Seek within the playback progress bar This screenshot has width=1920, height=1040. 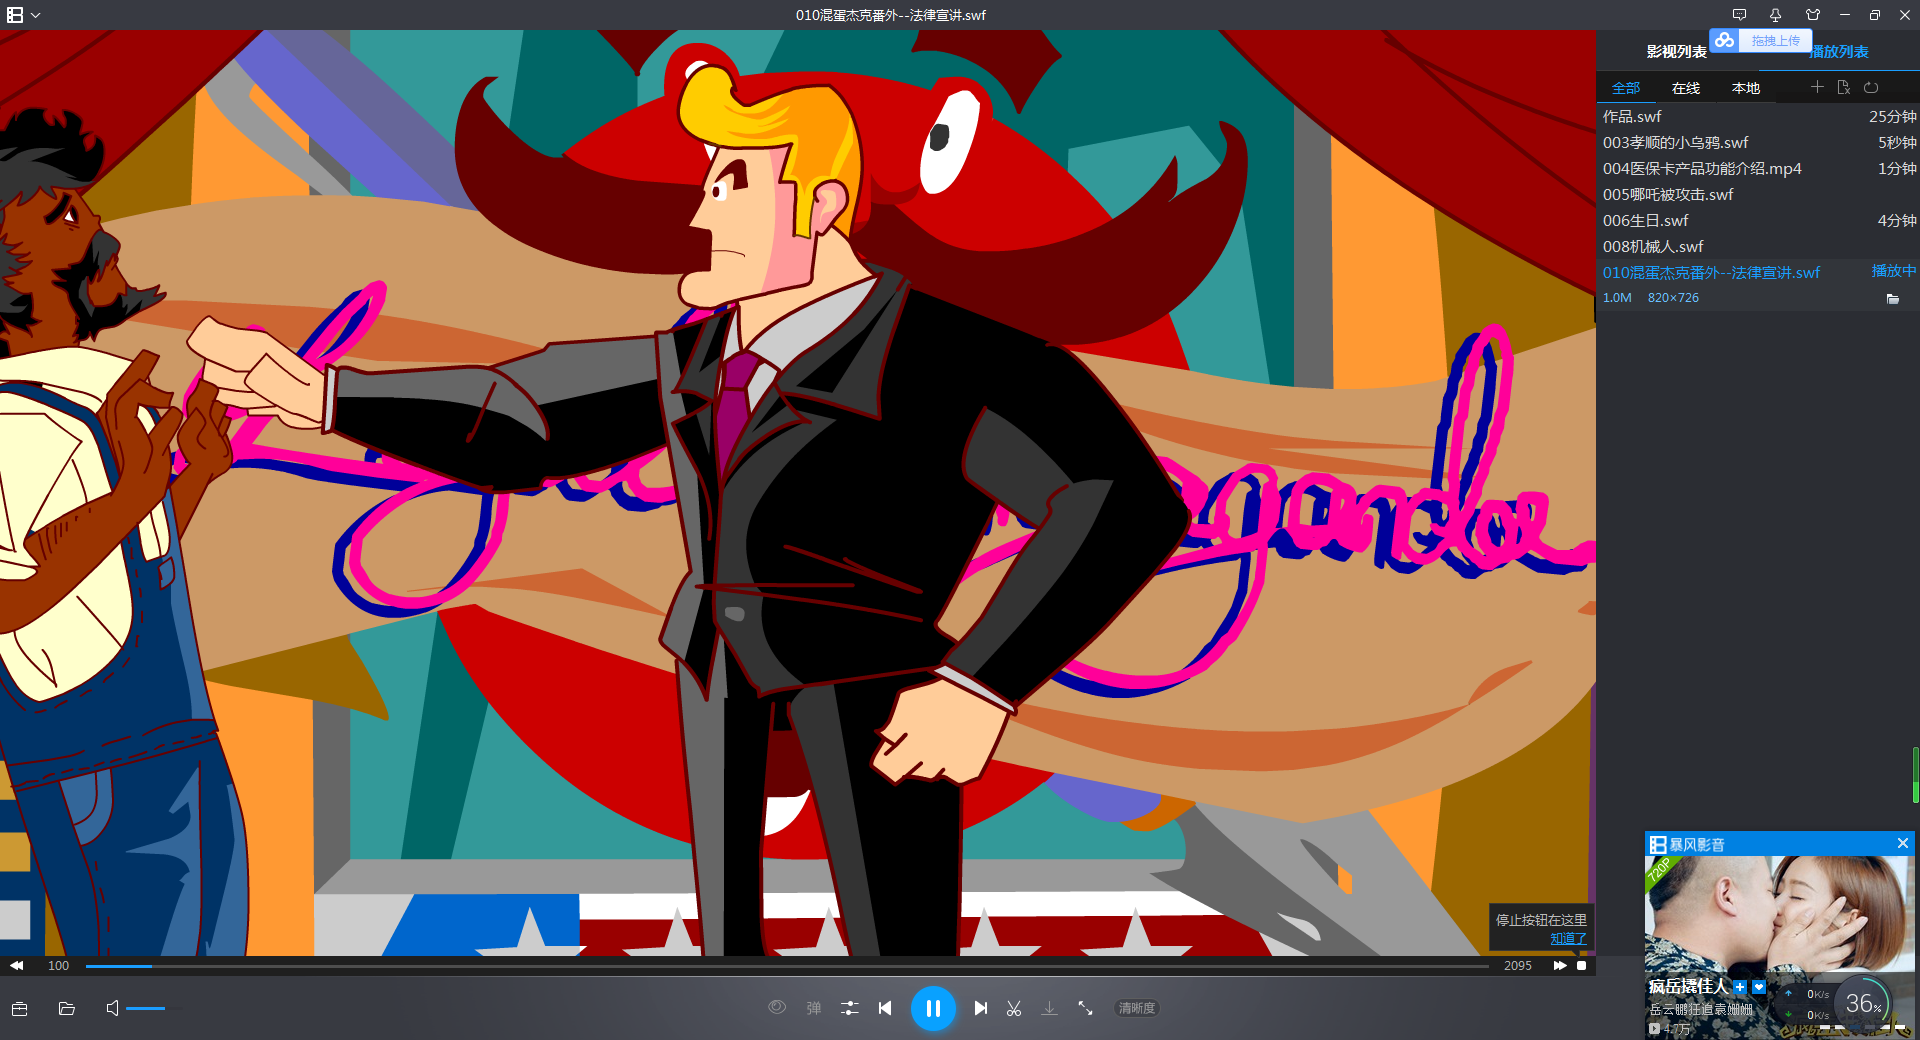coord(787,966)
